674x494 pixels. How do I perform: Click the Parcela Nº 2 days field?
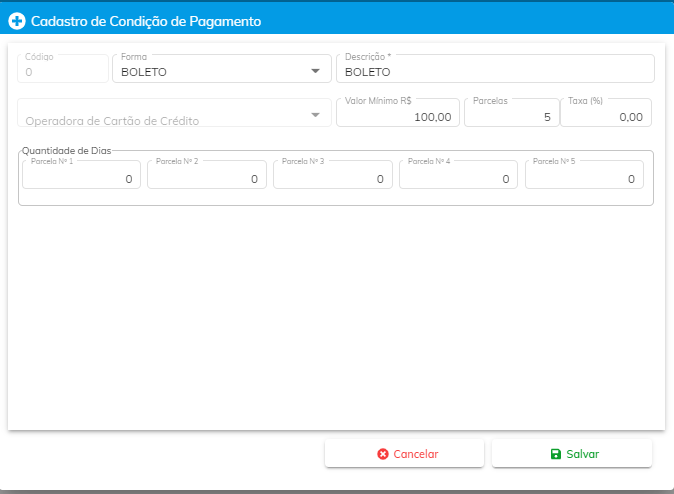click(207, 175)
